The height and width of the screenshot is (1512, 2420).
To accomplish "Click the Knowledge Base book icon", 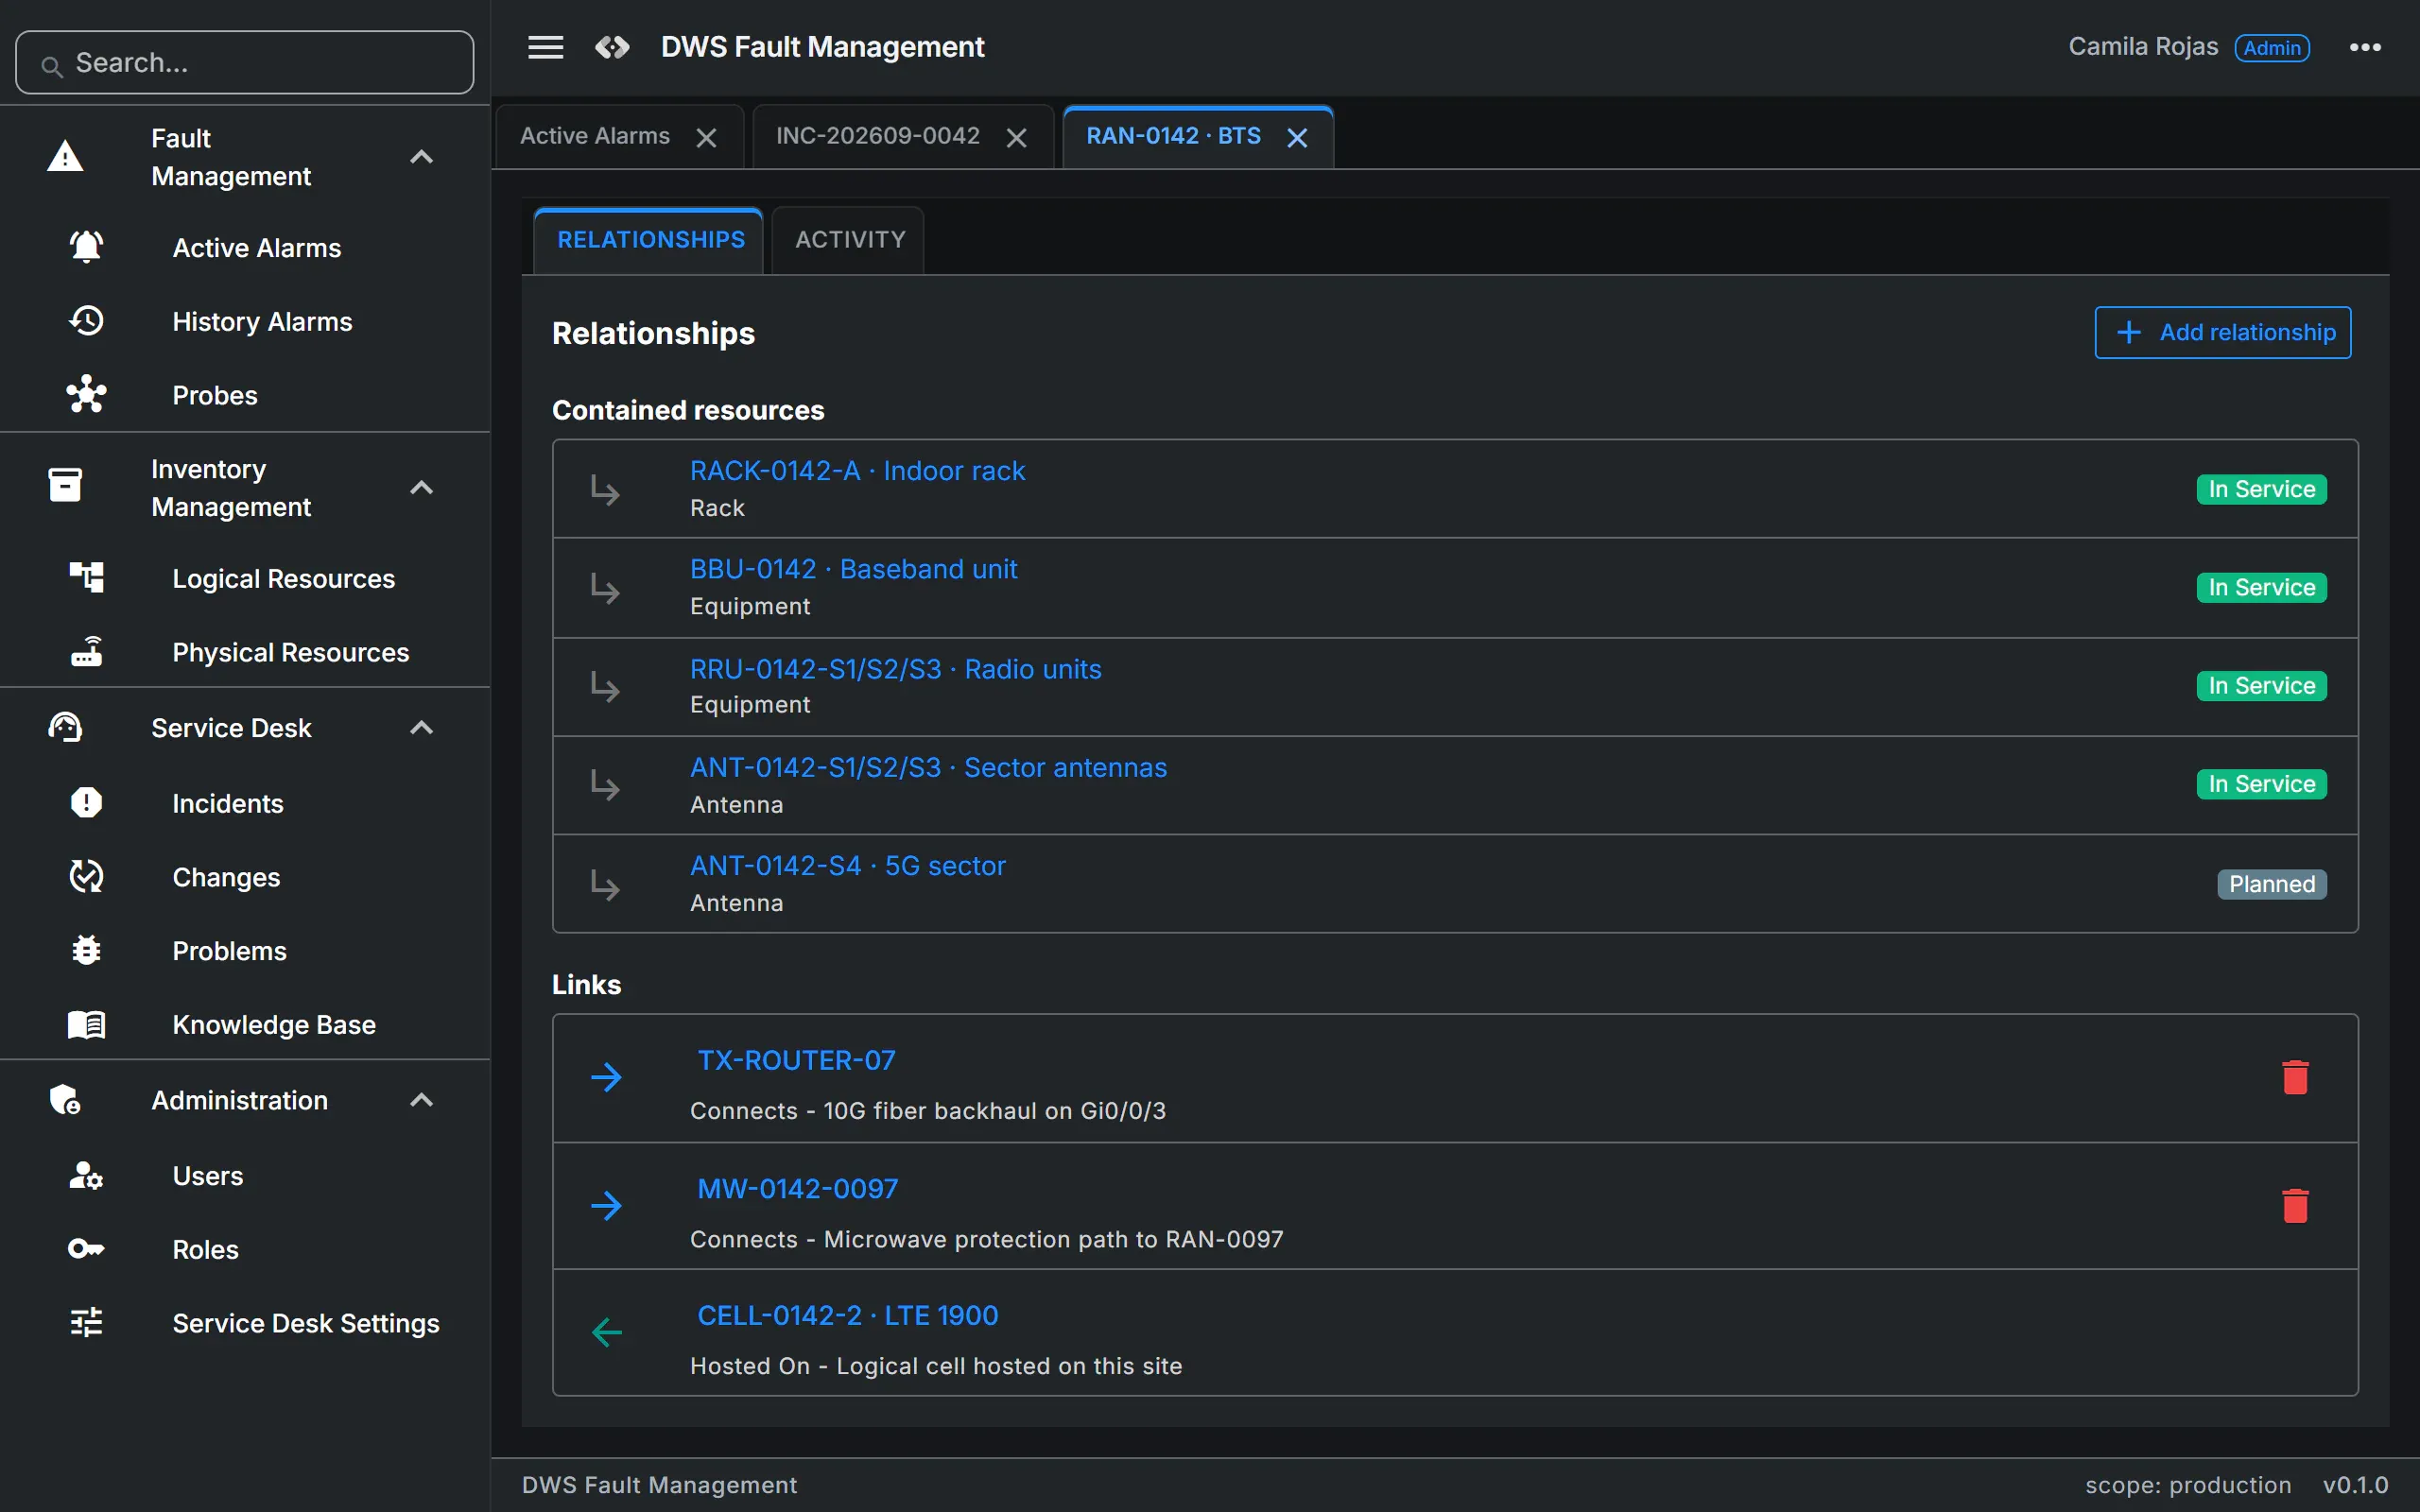I will click(86, 1024).
